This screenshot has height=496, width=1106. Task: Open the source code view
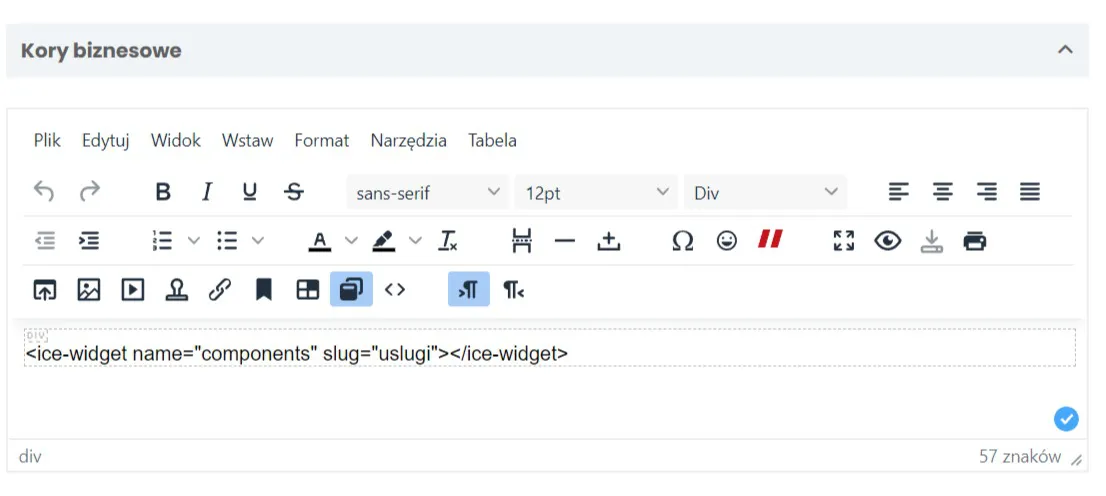[395, 289]
